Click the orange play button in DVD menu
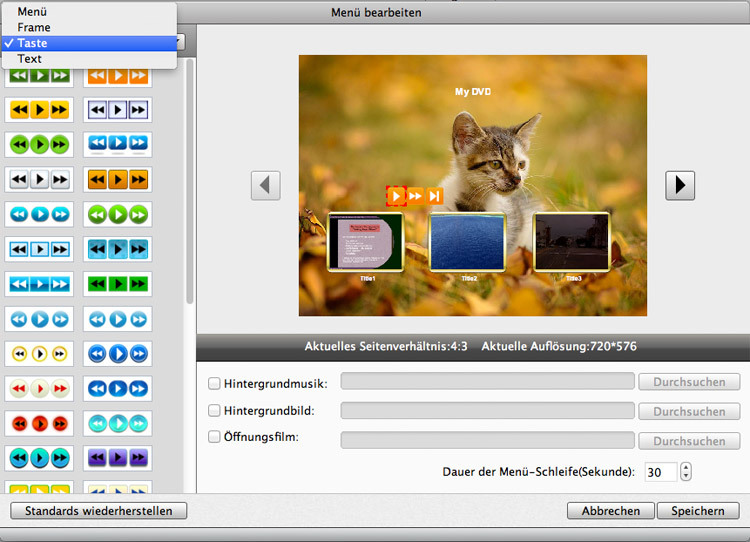Viewport: 750px width, 542px height. point(396,196)
